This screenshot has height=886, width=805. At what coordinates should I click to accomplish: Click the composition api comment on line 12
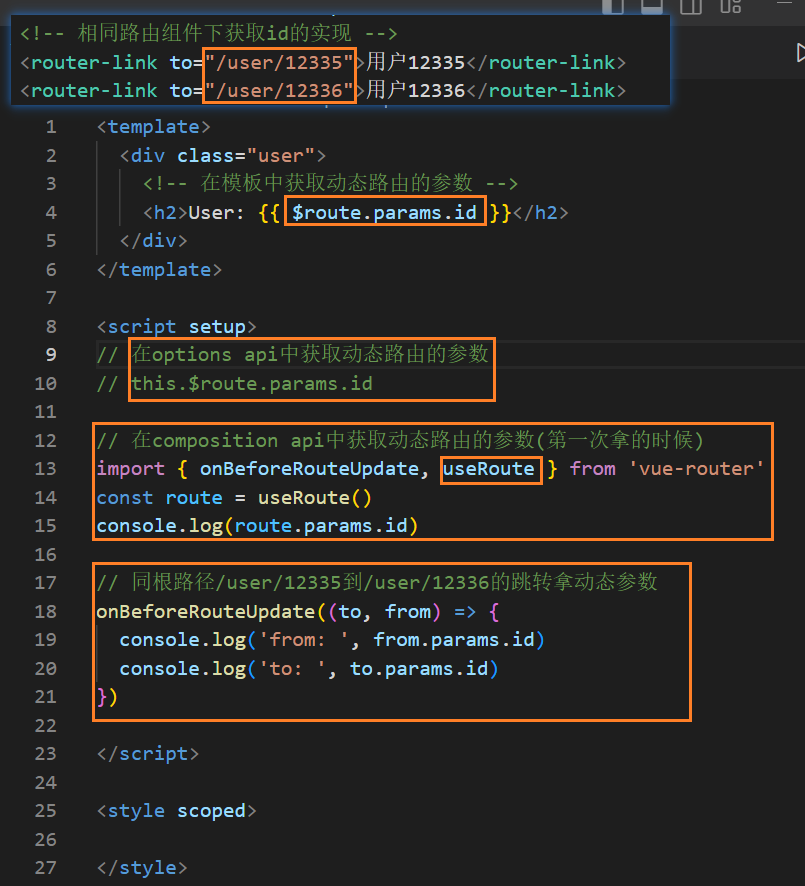pos(401,440)
